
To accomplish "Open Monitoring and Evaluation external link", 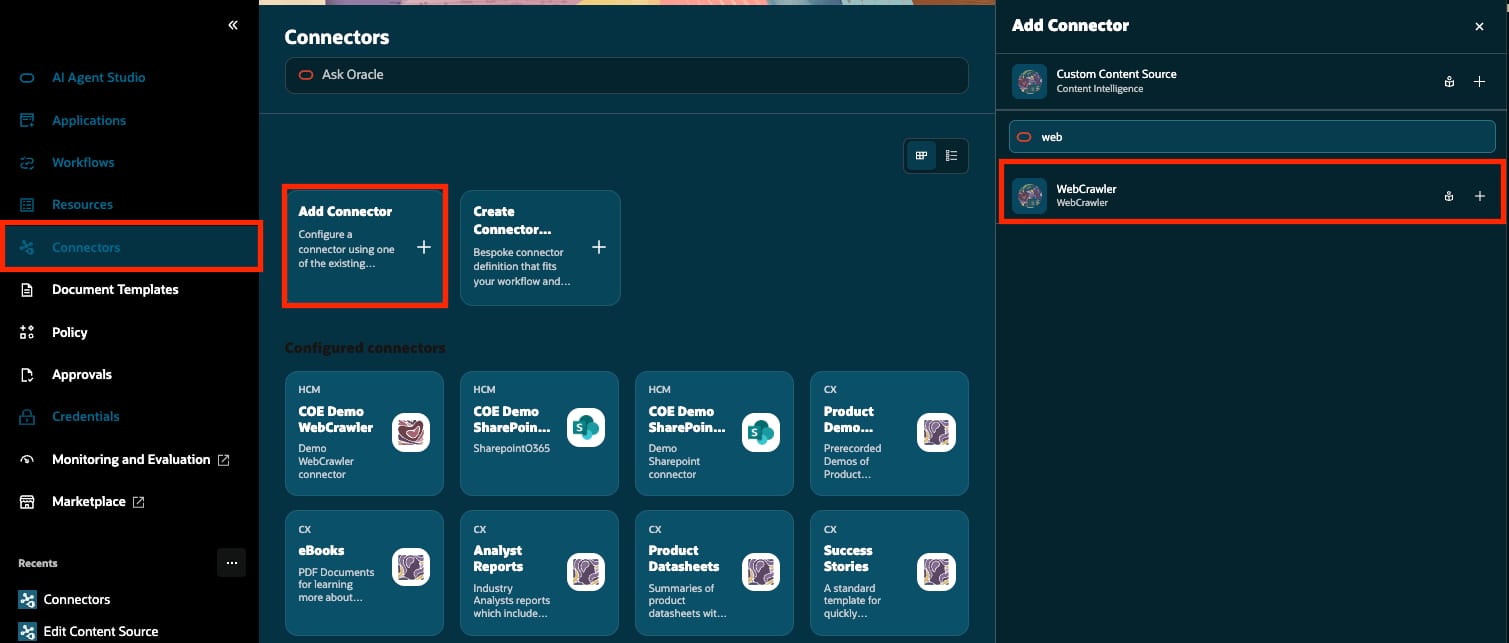I will (x=140, y=459).
